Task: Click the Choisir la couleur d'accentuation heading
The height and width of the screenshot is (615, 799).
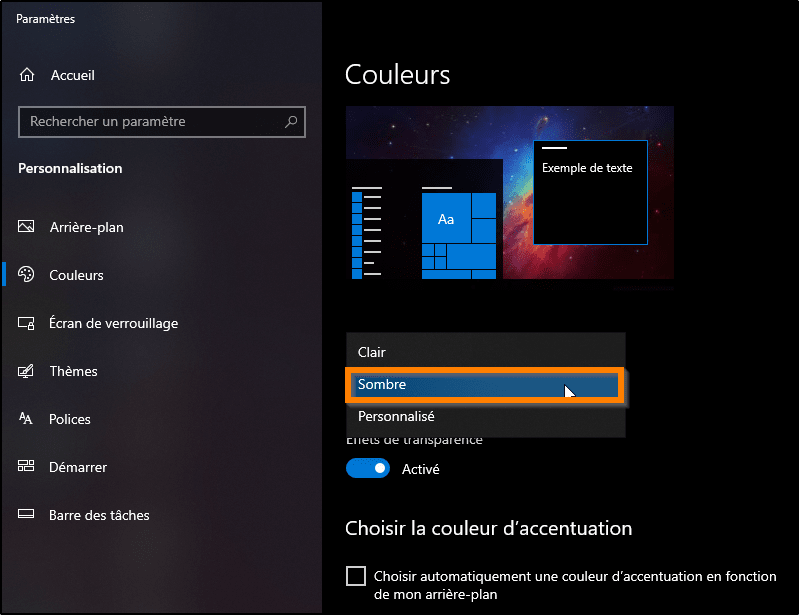Action: pos(489,528)
